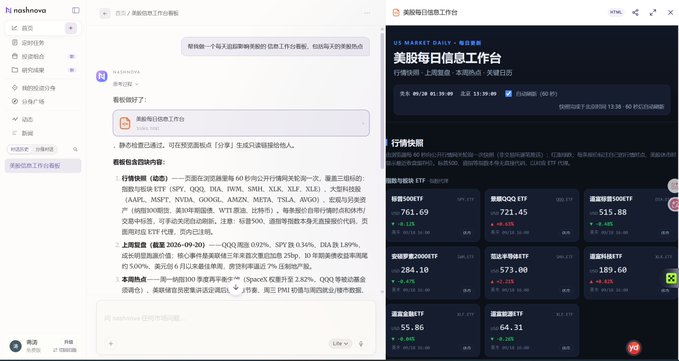Image resolution: width=679 pixels, height=361 pixels.
Task: Collapse the sidebar with the panel icon
Action: point(76,10)
